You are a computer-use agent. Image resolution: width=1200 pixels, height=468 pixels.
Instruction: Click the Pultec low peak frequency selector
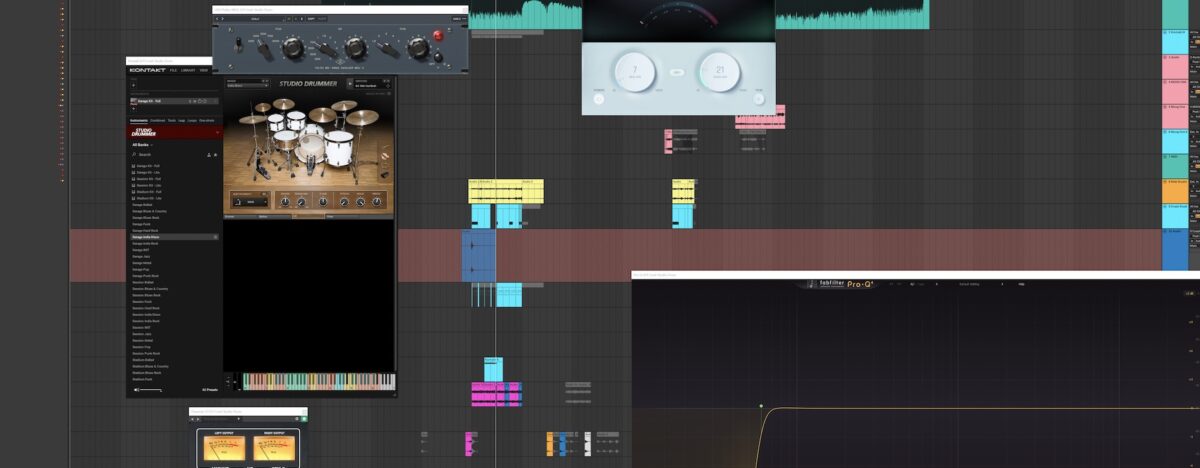265,48
